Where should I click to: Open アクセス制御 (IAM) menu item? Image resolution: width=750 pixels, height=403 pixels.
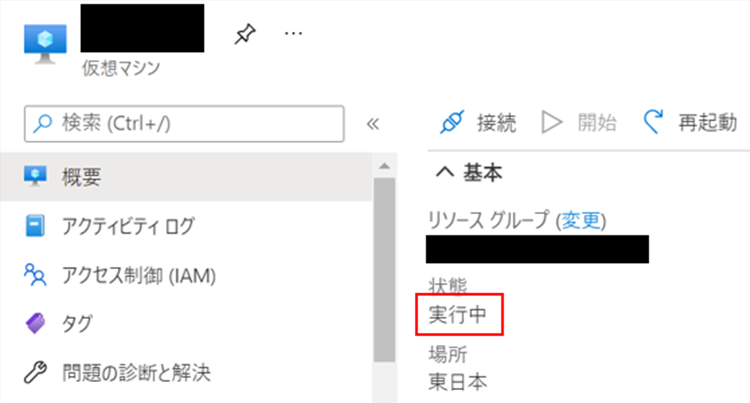pyautogui.click(x=187, y=275)
